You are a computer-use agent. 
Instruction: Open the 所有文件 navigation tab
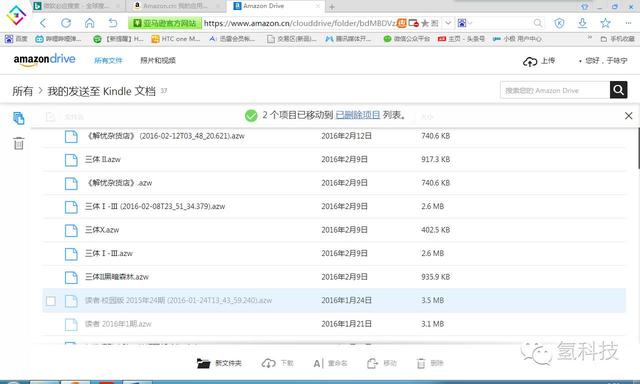[x=108, y=60]
